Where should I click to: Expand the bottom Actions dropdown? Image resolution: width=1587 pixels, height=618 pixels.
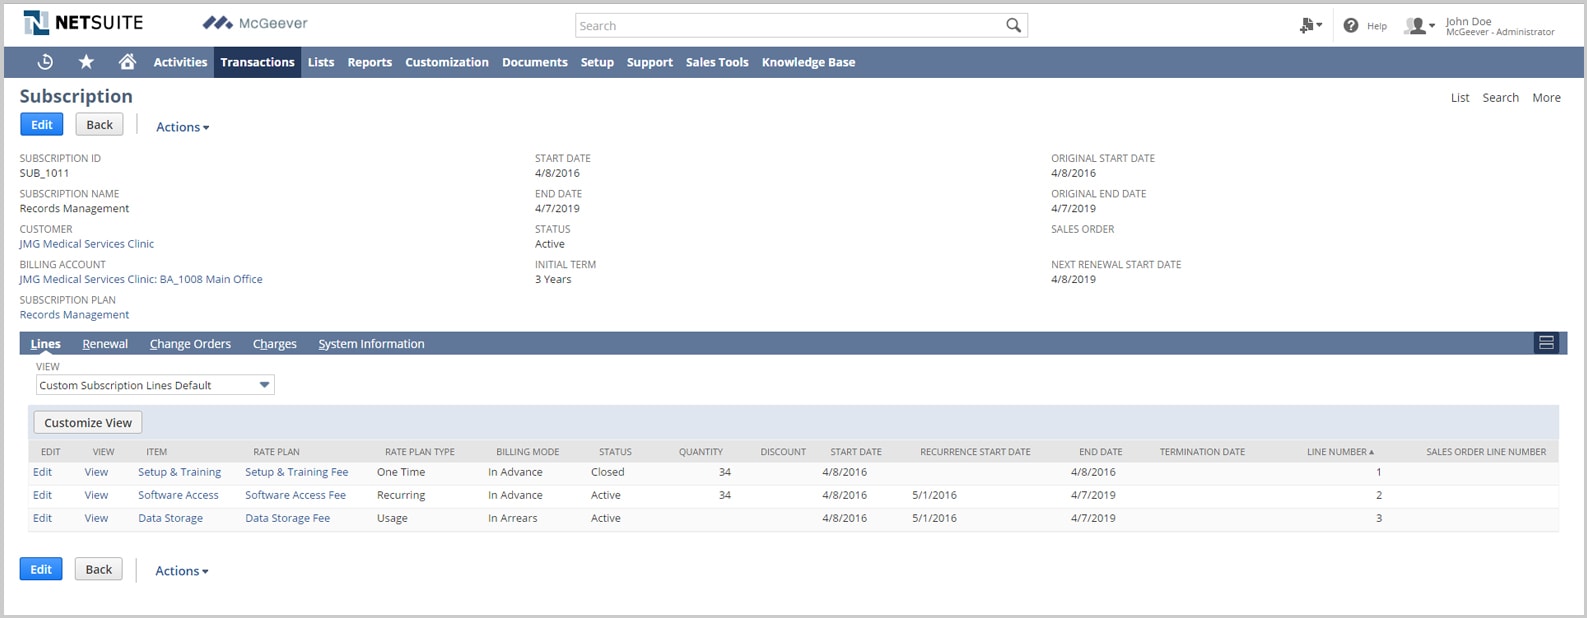(182, 571)
